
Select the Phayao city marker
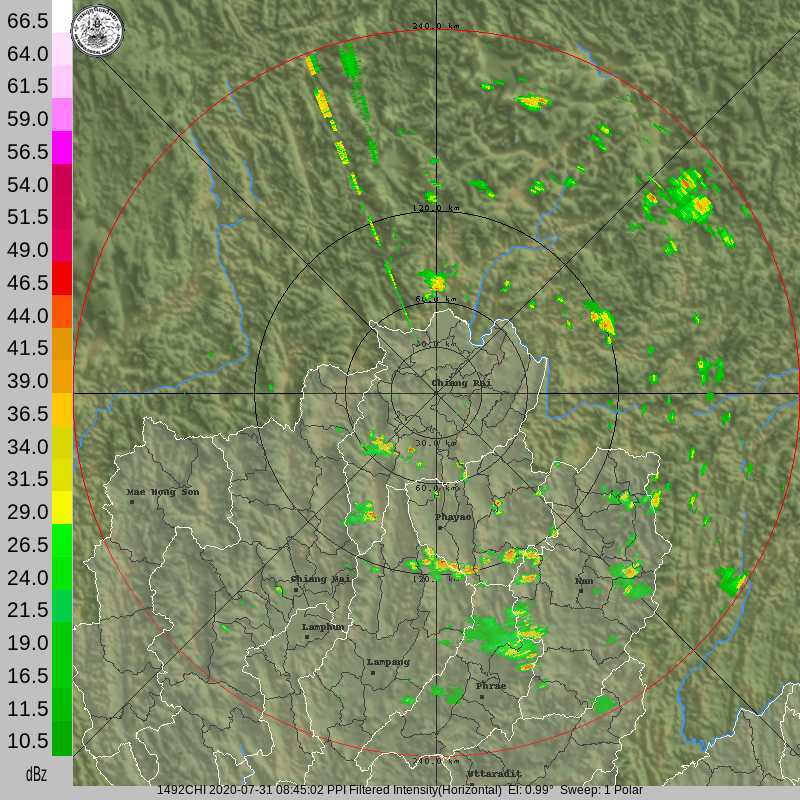441,527
